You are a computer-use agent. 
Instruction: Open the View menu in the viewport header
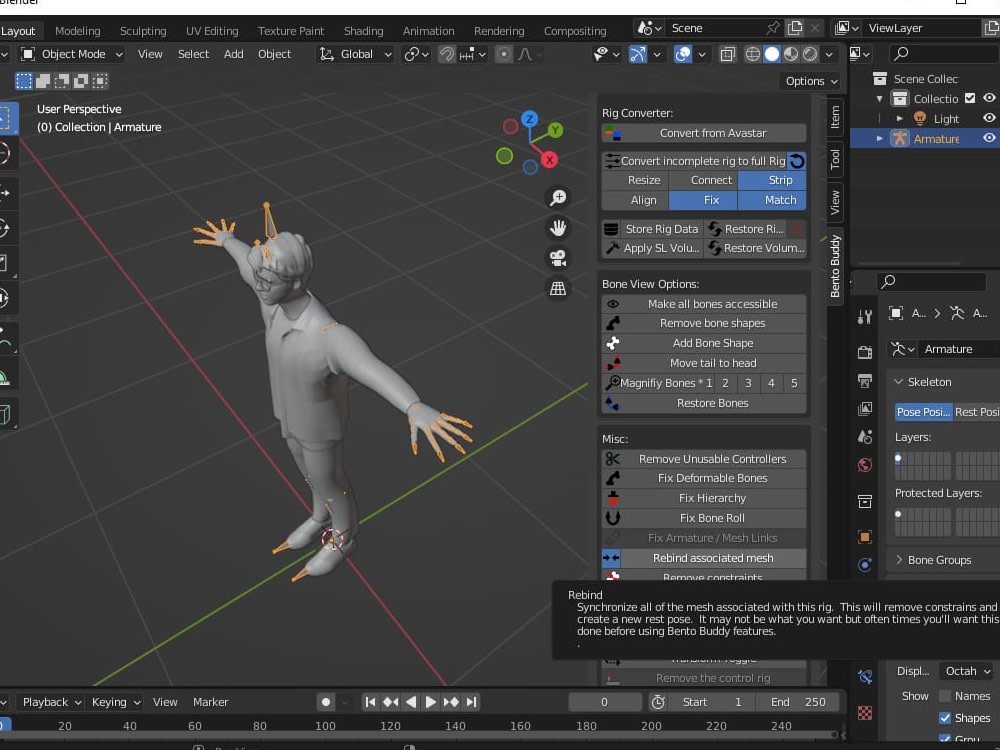click(149, 54)
